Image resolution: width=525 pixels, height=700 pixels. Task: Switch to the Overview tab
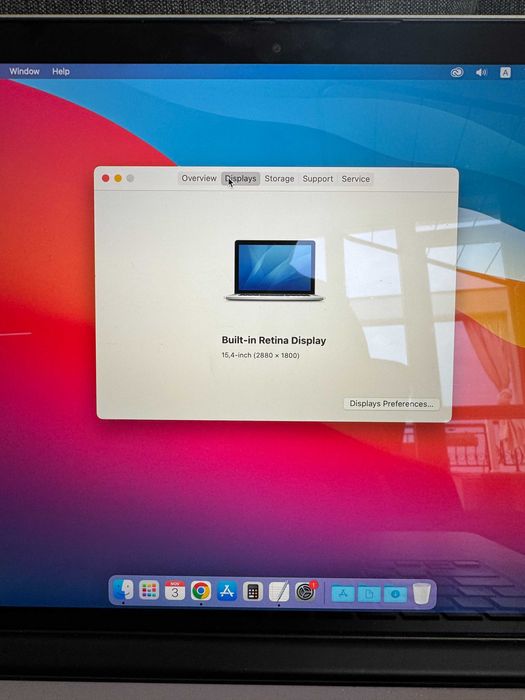(199, 178)
